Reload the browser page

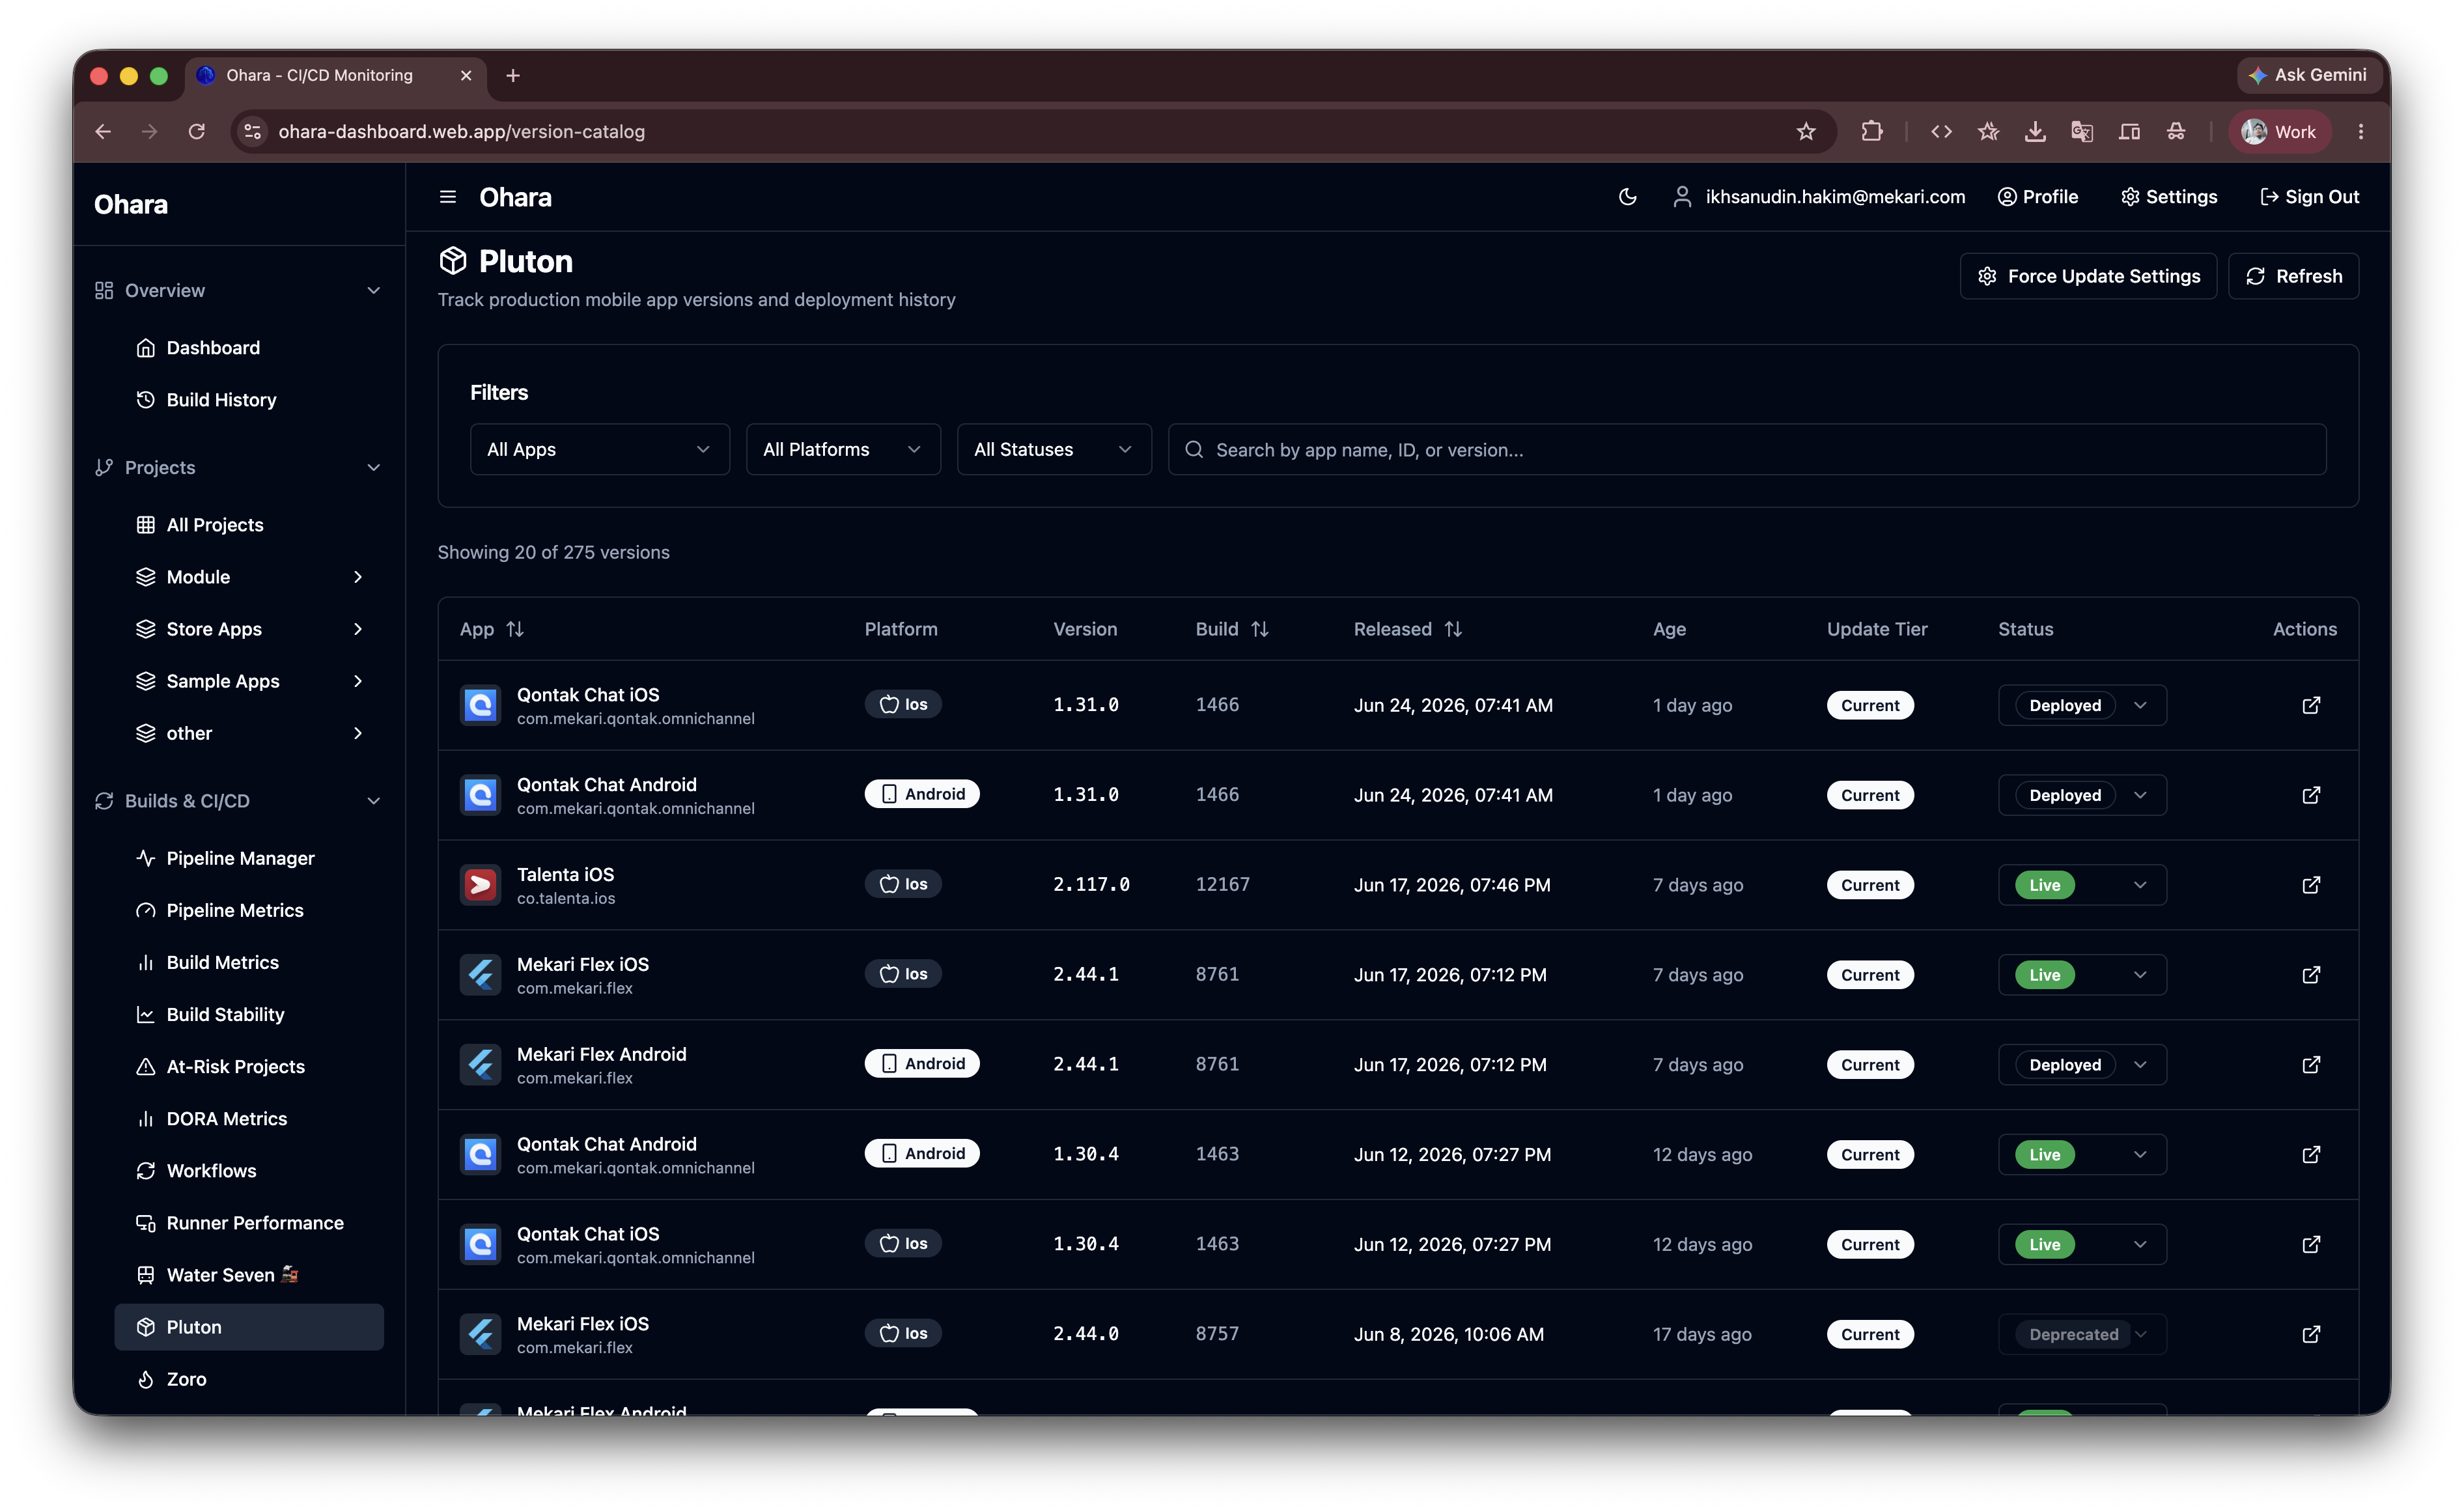(197, 131)
